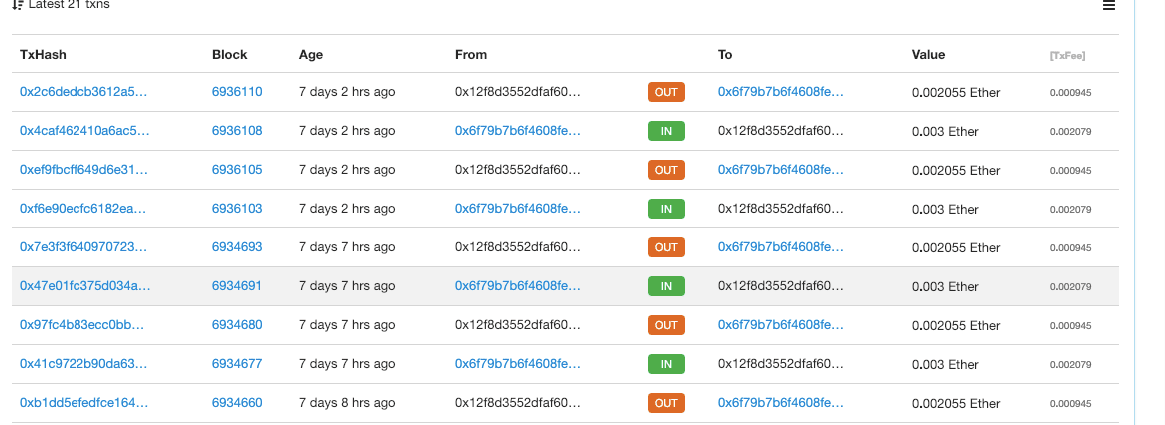Open the hamburger menu icon at top right

point(1108,6)
